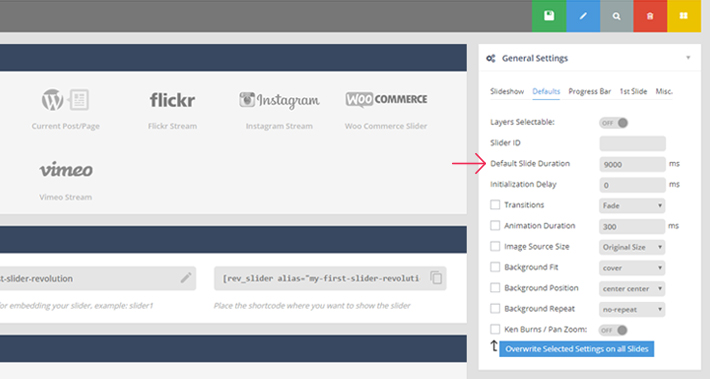The height and width of the screenshot is (379, 710).
Task: Click Overwrite Selected Settings on all Slides
Action: [576, 349]
